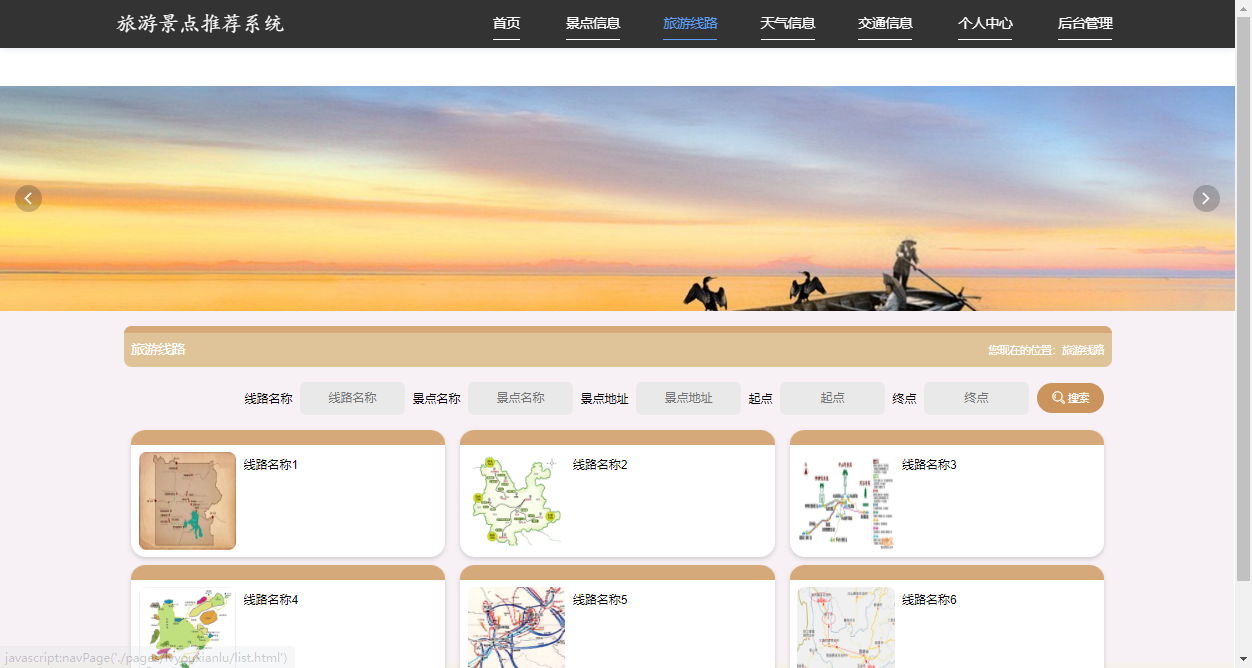Click the next slide arrow on banner
Viewport: 1252px width, 668px height.
coord(1206,198)
